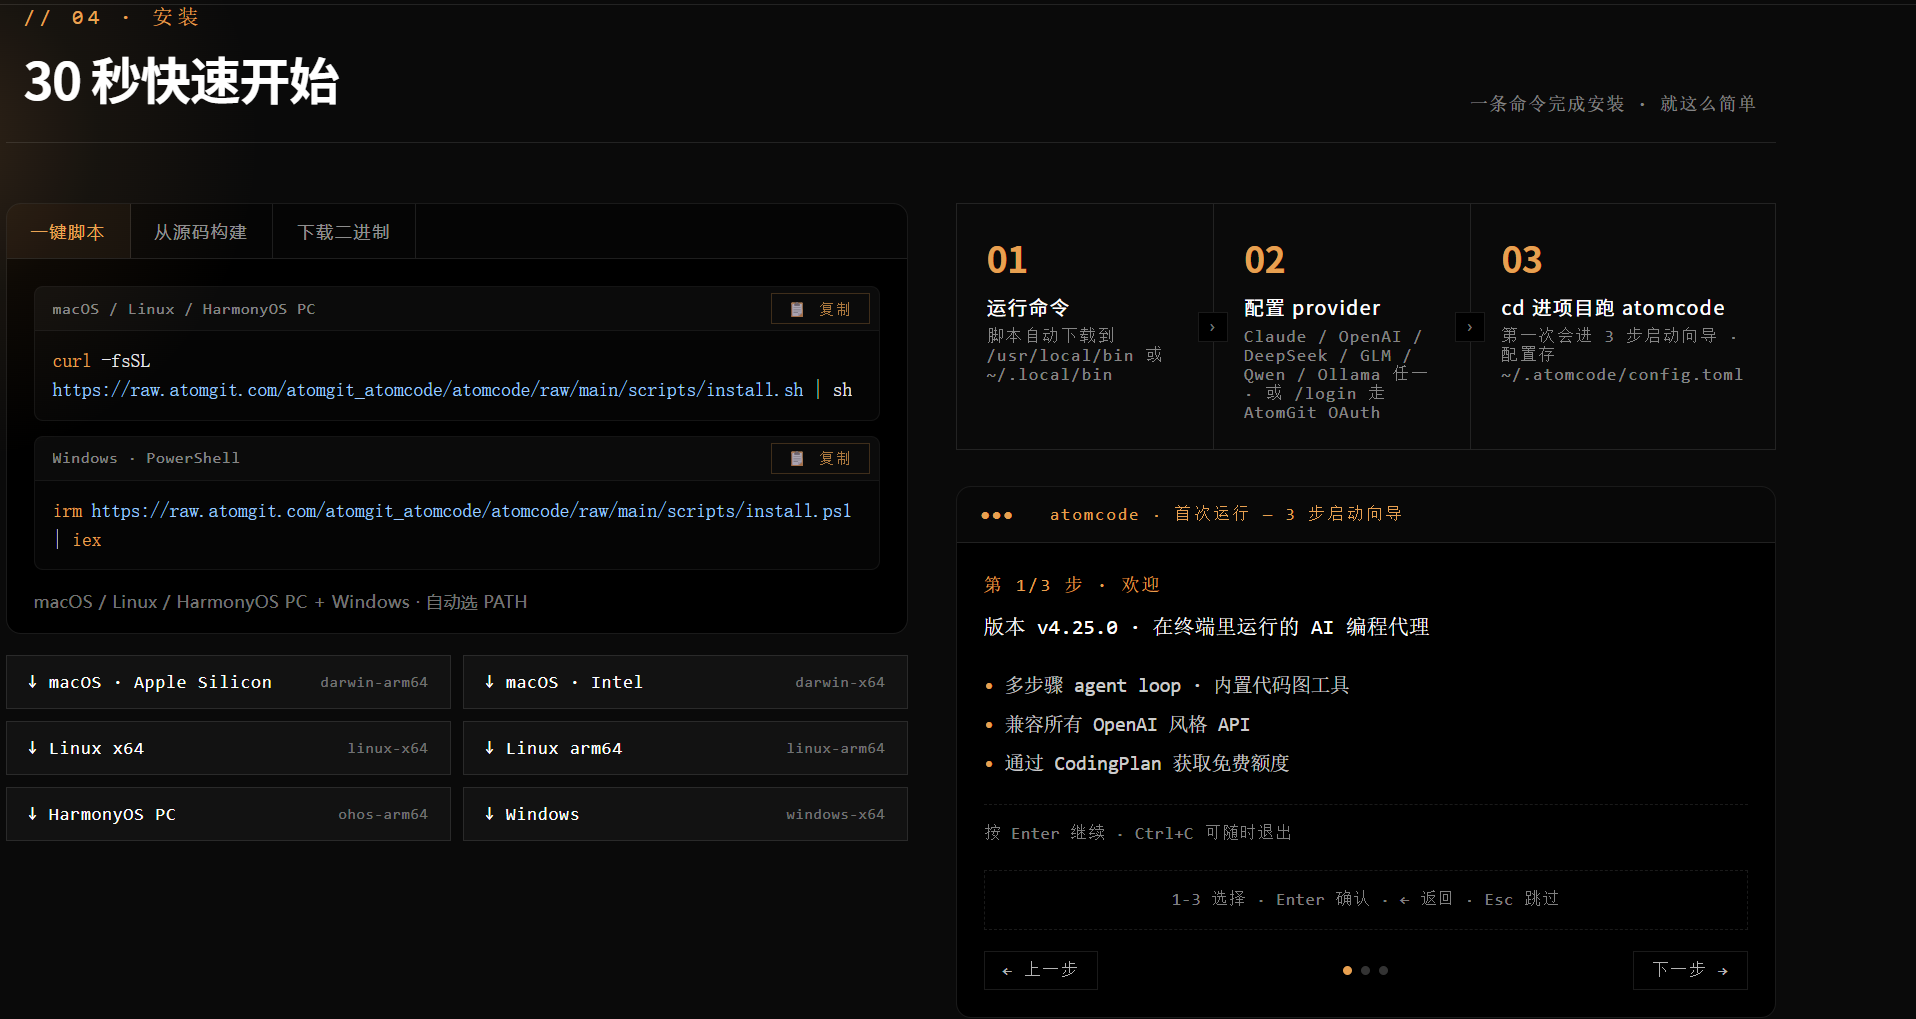This screenshot has width=1916, height=1019.
Task: Click the macOS Intel download arrow
Action: click(x=489, y=682)
